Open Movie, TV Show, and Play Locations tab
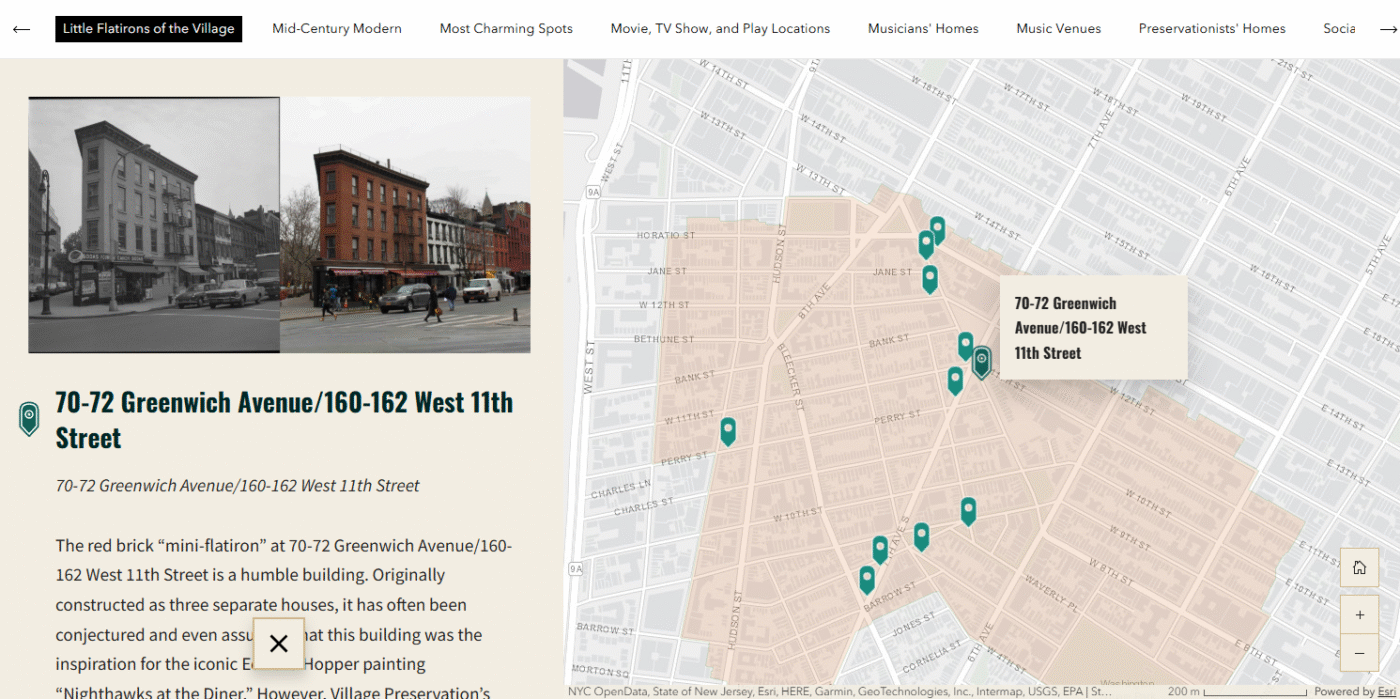The image size is (1400, 699). point(720,29)
